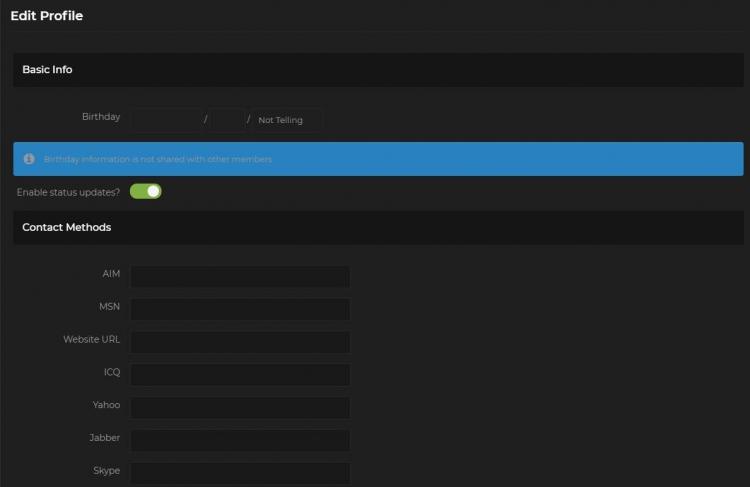The width and height of the screenshot is (750, 487).
Task: Toggle the Enable status updates switch
Action: [x=145, y=191]
